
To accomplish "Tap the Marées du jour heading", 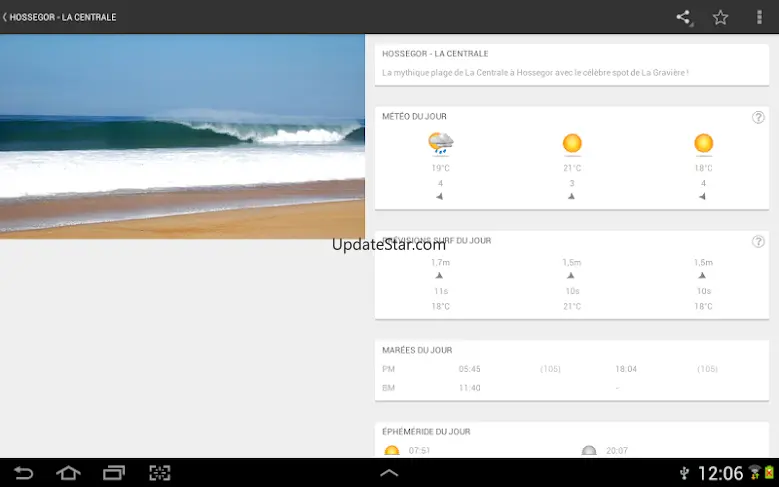I will 417,350.
